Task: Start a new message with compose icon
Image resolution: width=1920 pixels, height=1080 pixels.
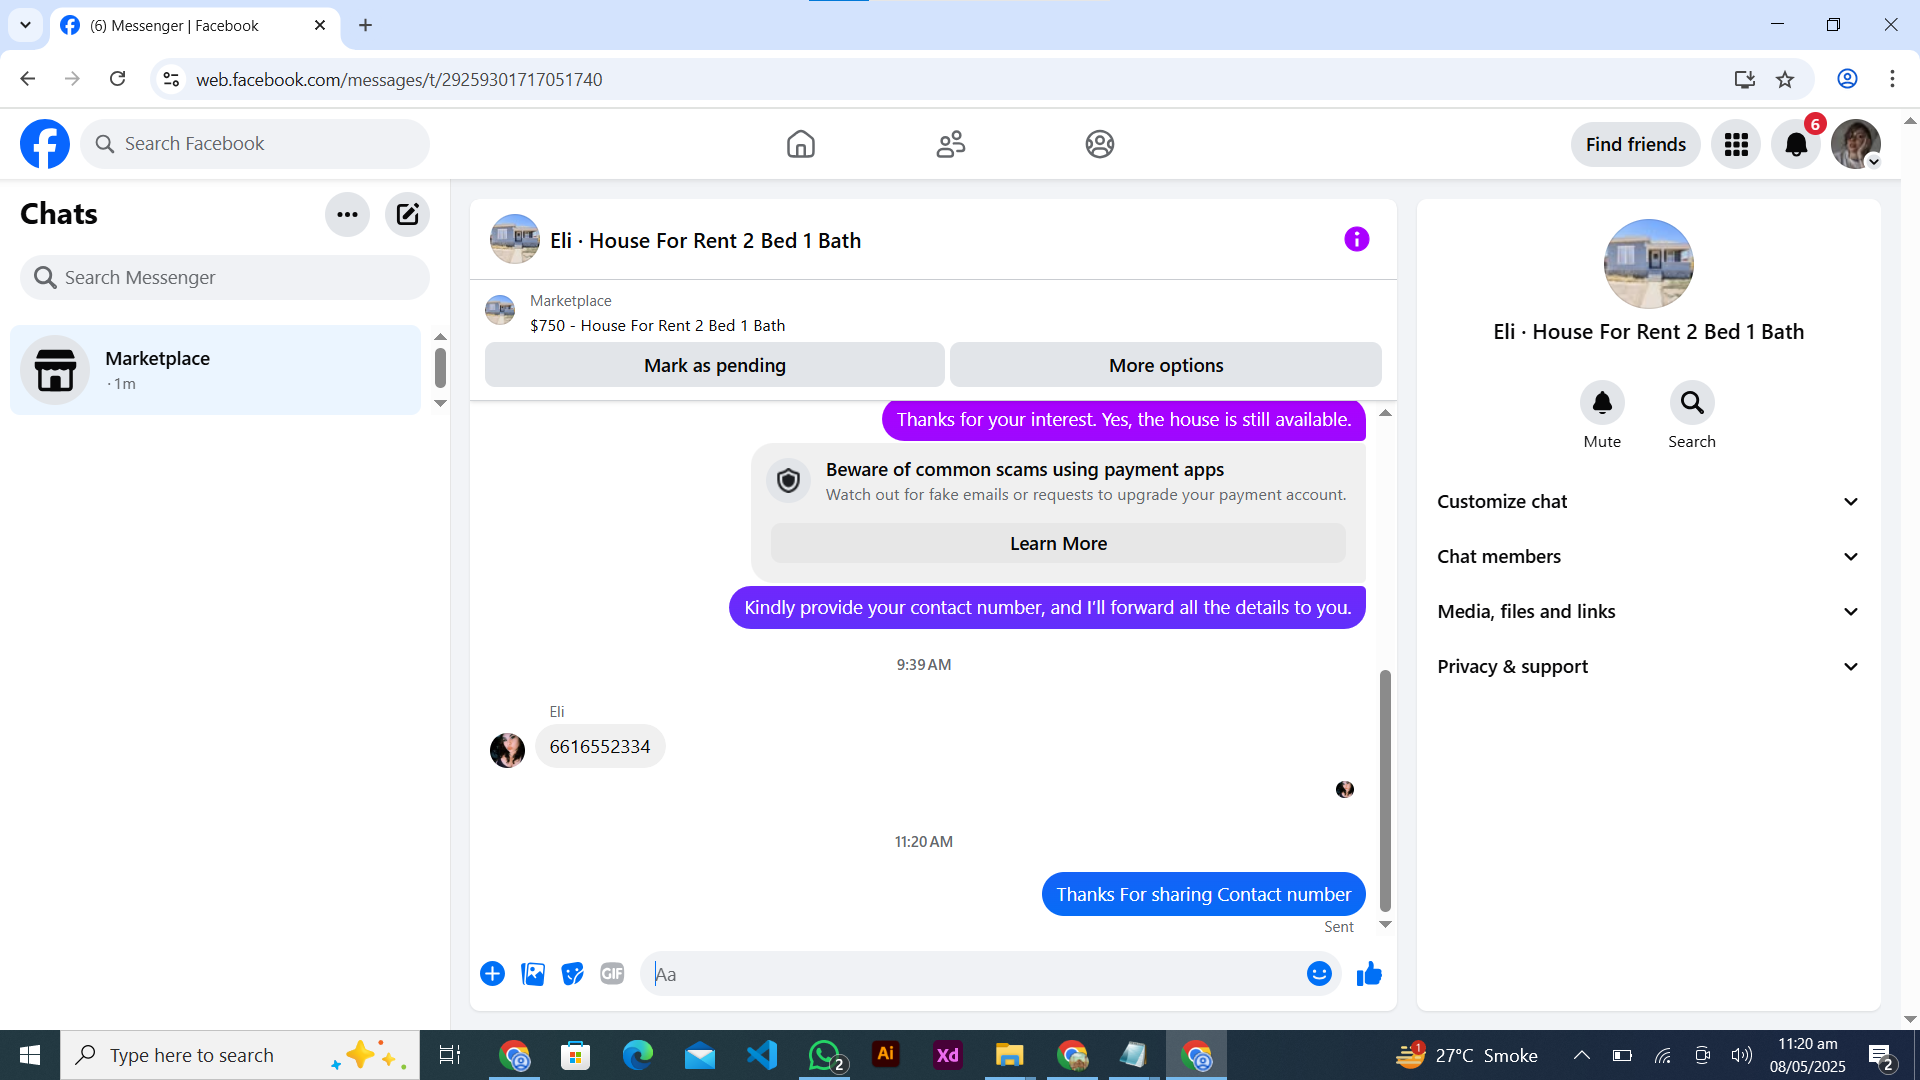Action: [408, 214]
